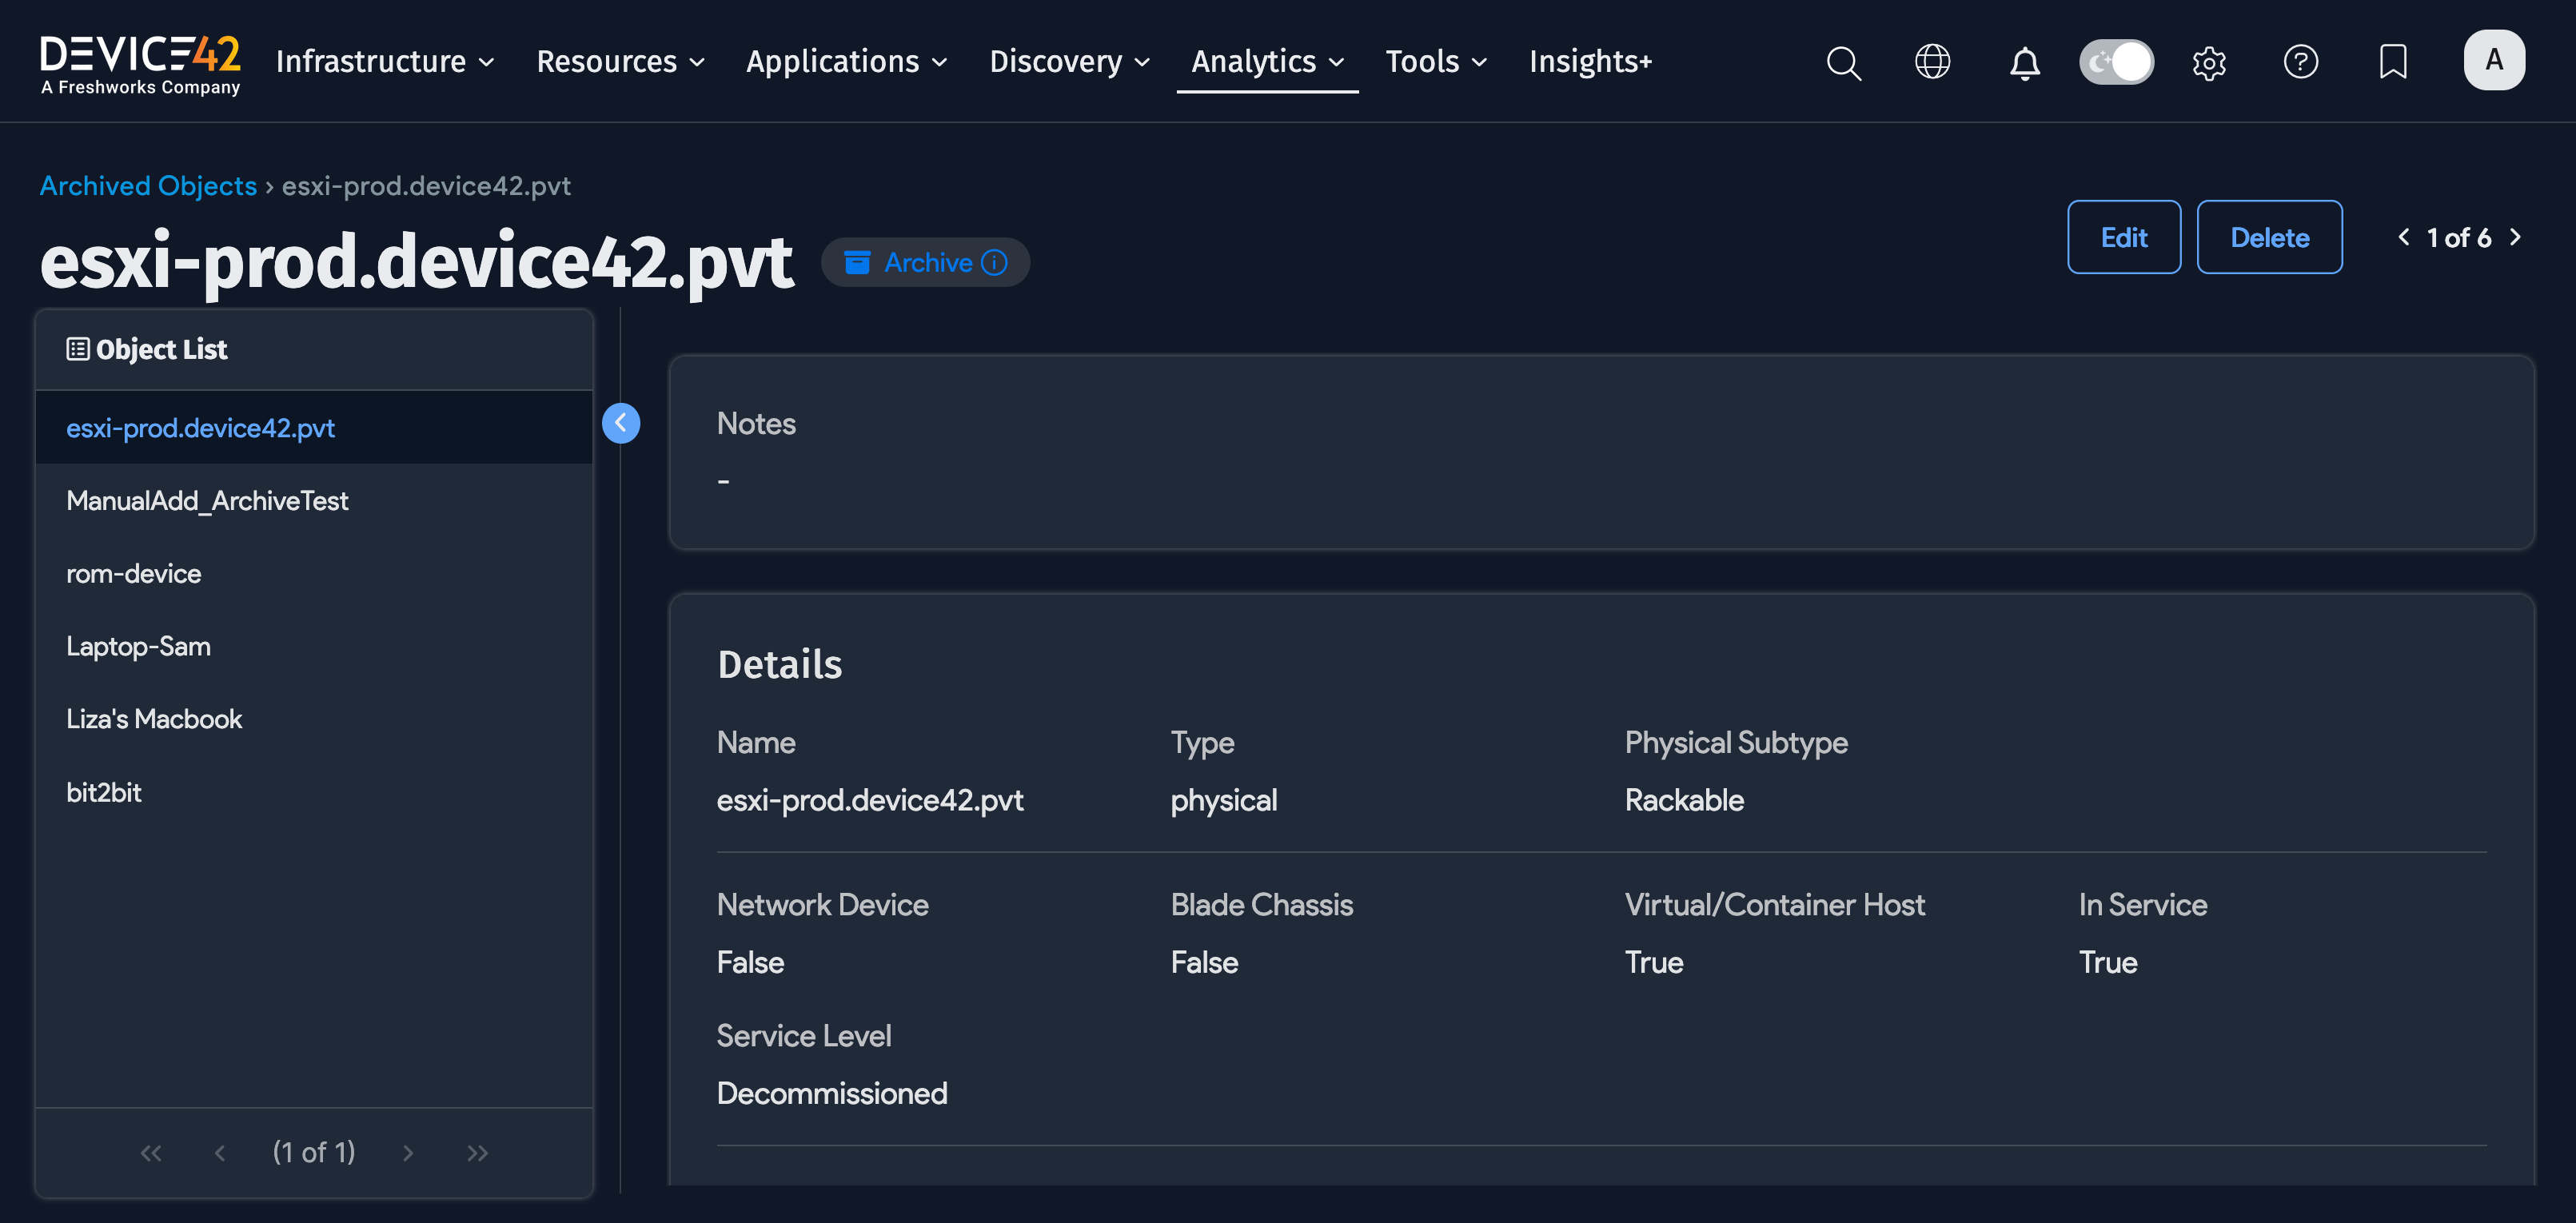The height and width of the screenshot is (1223, 2576).
Task: Select Liza's Macbook in the object list
Action: [x=154, y=718]
